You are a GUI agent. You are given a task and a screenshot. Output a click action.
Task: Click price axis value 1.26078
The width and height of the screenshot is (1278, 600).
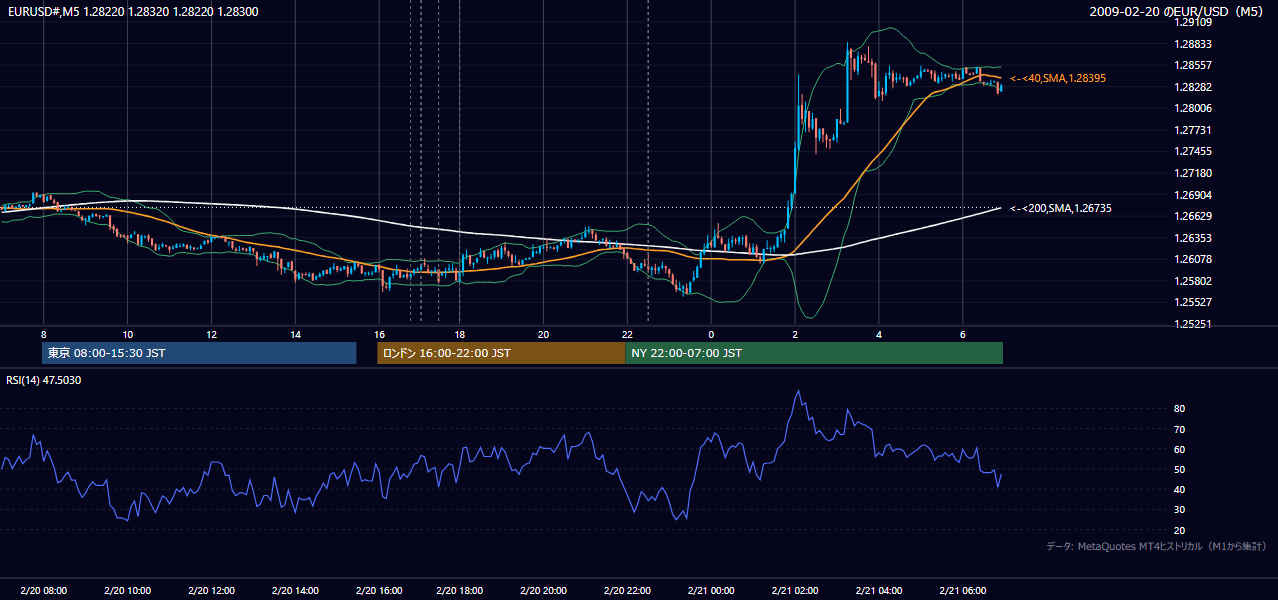(1193, 259)
